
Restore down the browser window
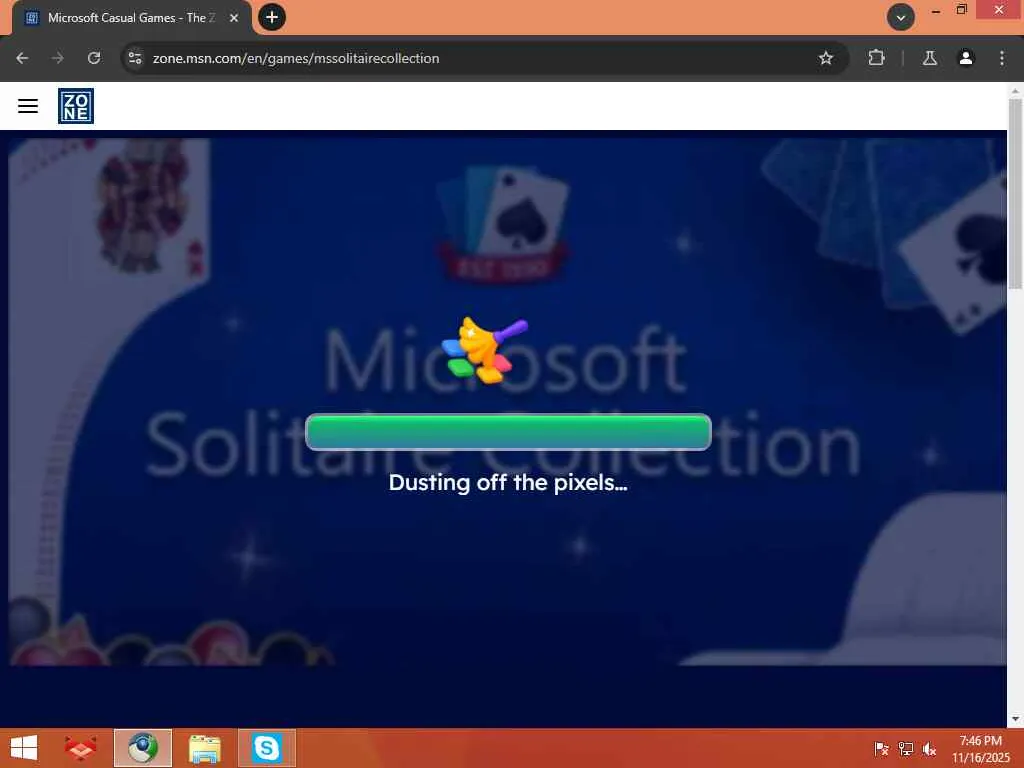(x=961, y=9)
